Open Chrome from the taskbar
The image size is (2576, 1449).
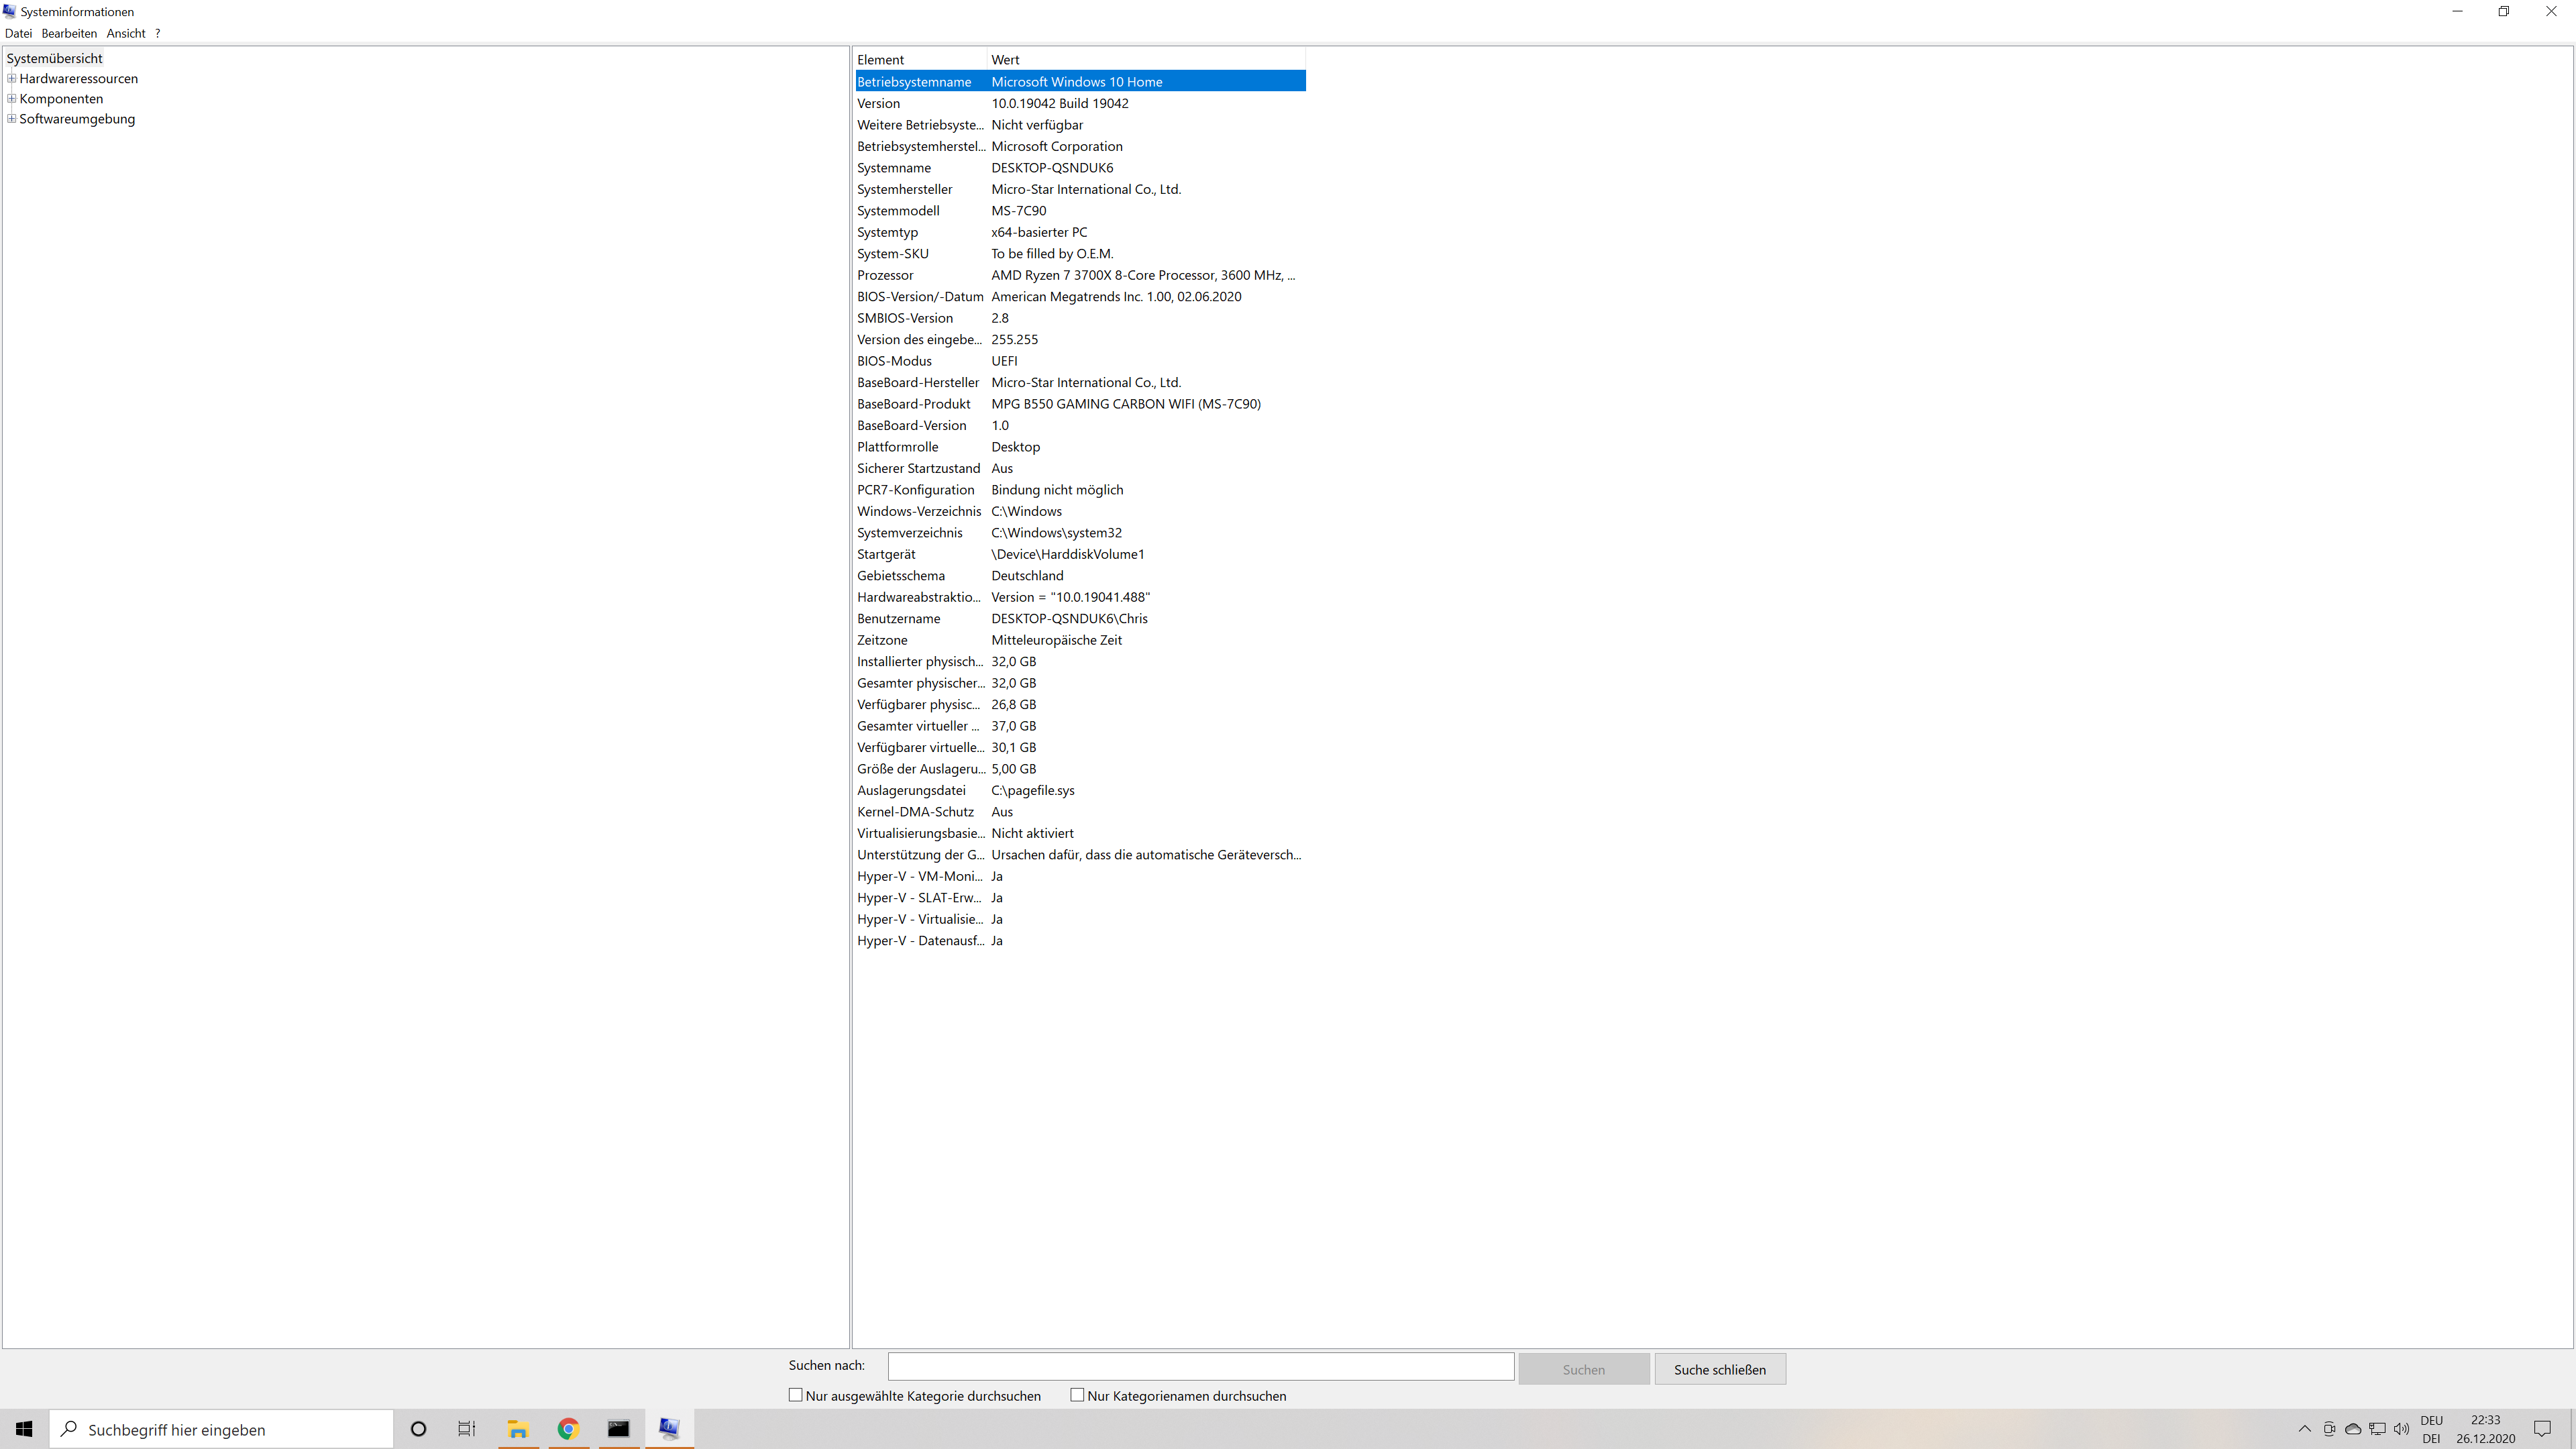pyautogui.click(x=568, y=1429)
